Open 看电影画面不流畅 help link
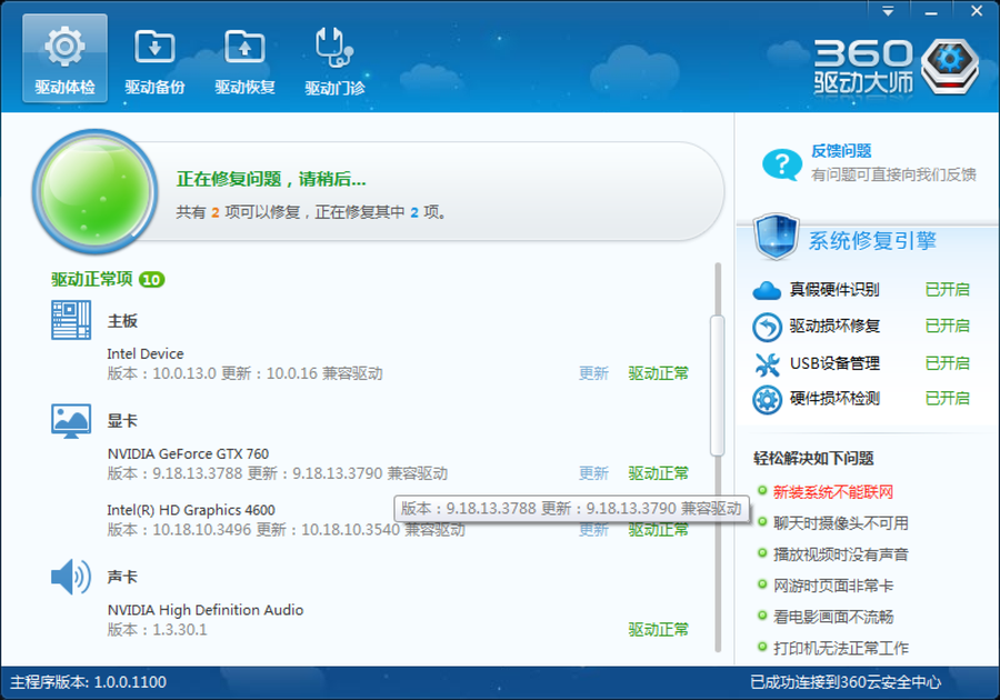Screen dimensions: 1000x700 833,616
